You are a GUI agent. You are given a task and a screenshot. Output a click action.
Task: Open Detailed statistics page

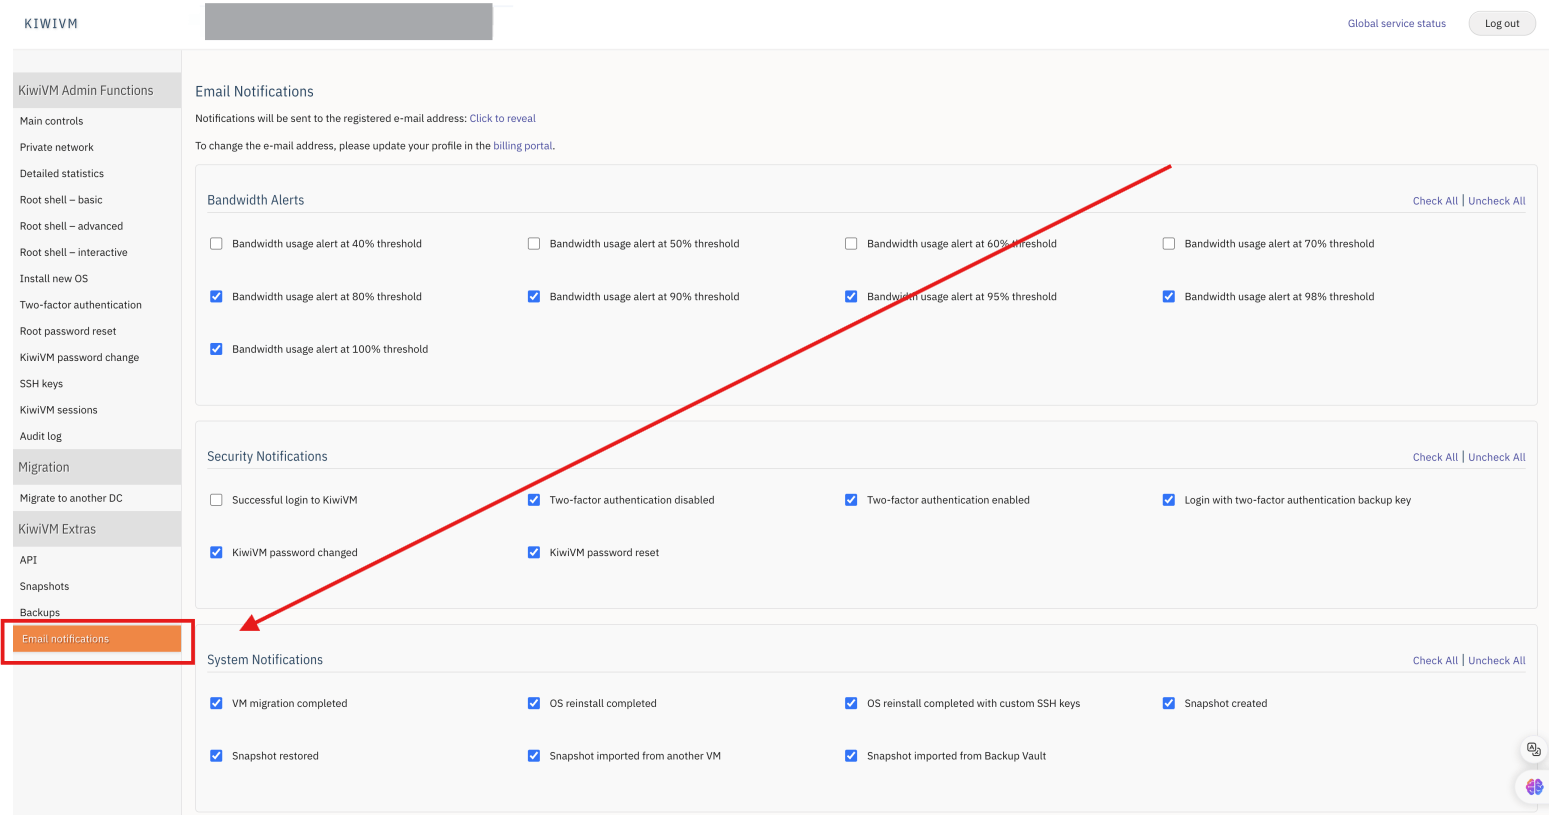[62, 173]
